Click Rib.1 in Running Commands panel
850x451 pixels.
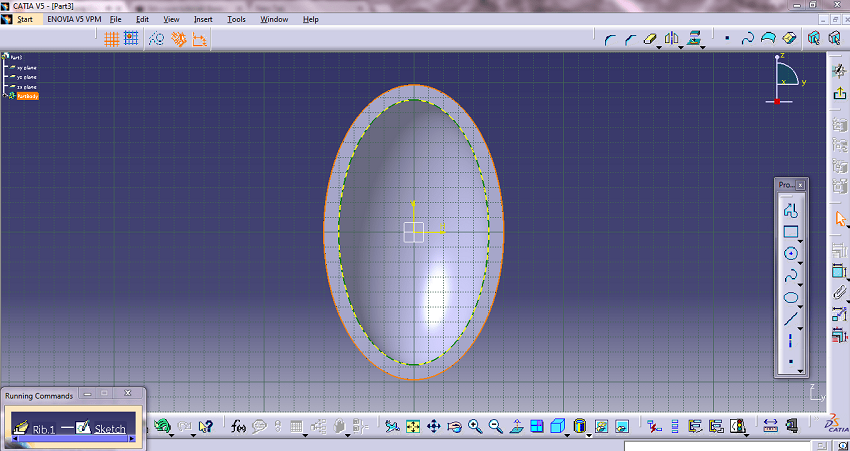pyautogui.click(x=44, y=429)
